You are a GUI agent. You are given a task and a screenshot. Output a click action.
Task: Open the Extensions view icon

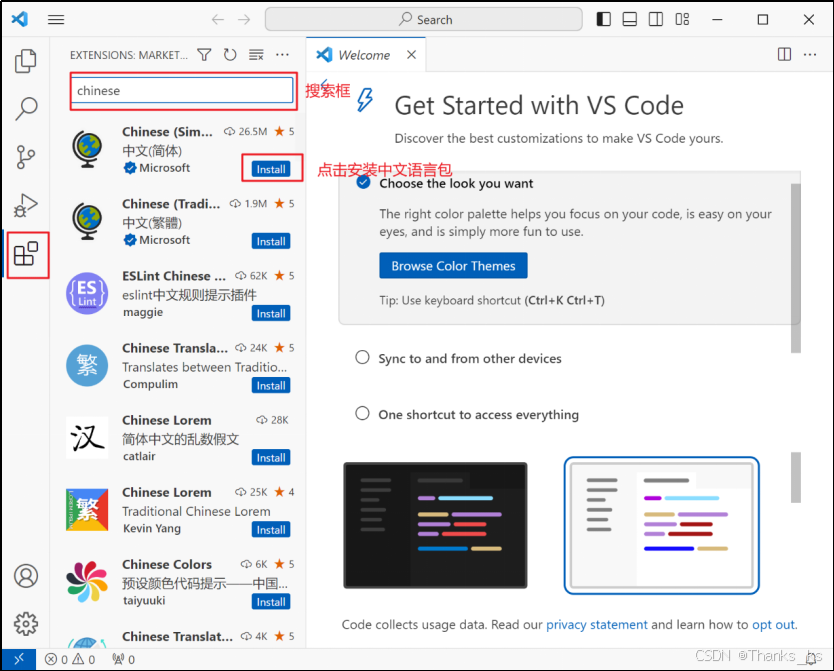click(26, 254)
